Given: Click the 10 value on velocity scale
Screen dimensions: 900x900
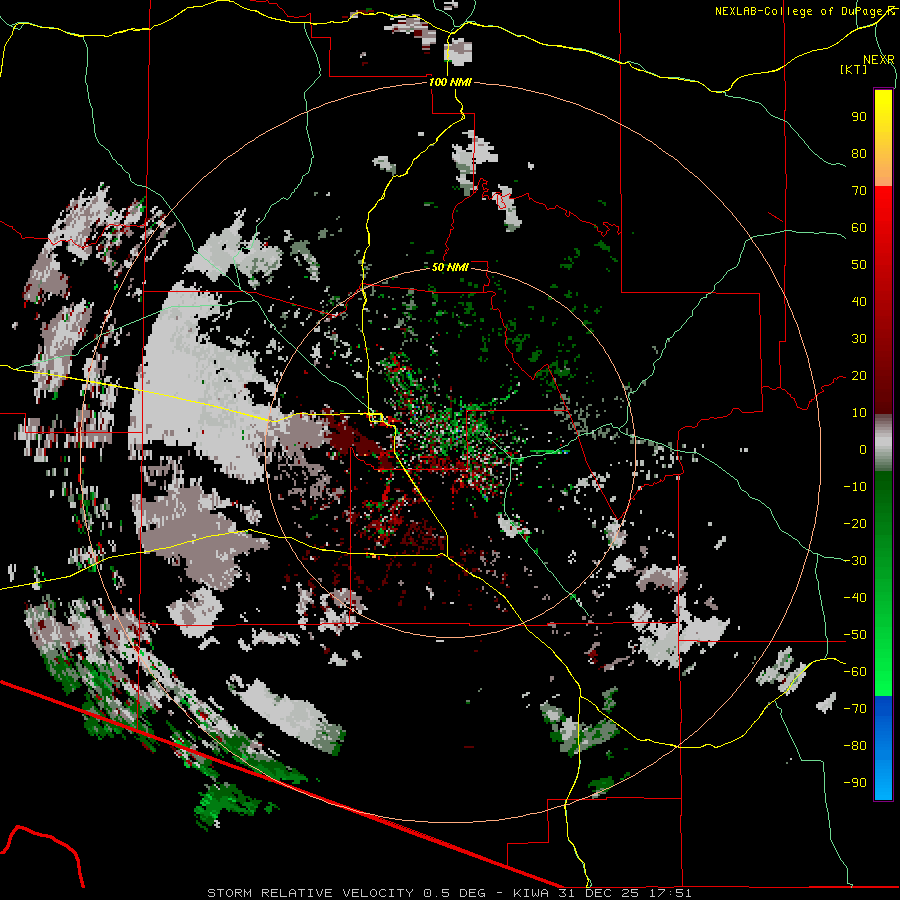Looking at the screenshot, I should click(859, 413).
